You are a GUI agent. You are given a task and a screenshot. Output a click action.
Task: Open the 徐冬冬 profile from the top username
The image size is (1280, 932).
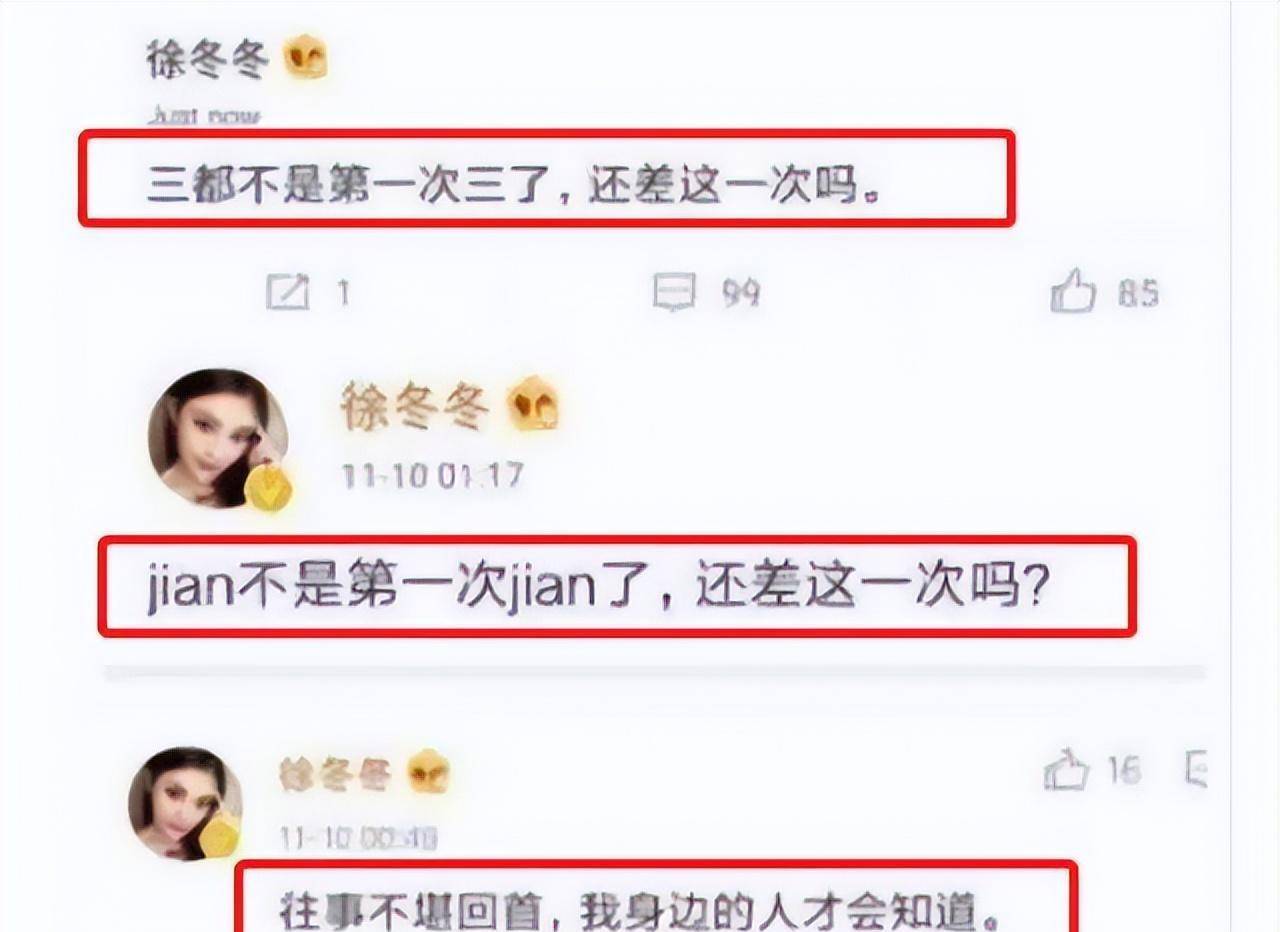coord(208,61)
